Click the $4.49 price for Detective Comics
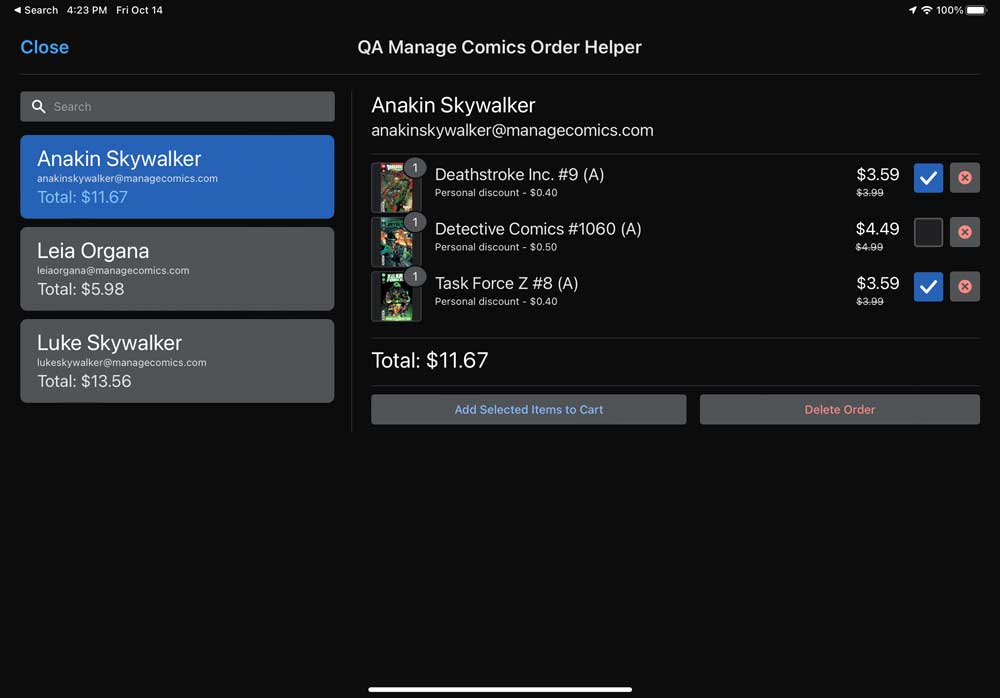1000x698 pixels. 877,228
